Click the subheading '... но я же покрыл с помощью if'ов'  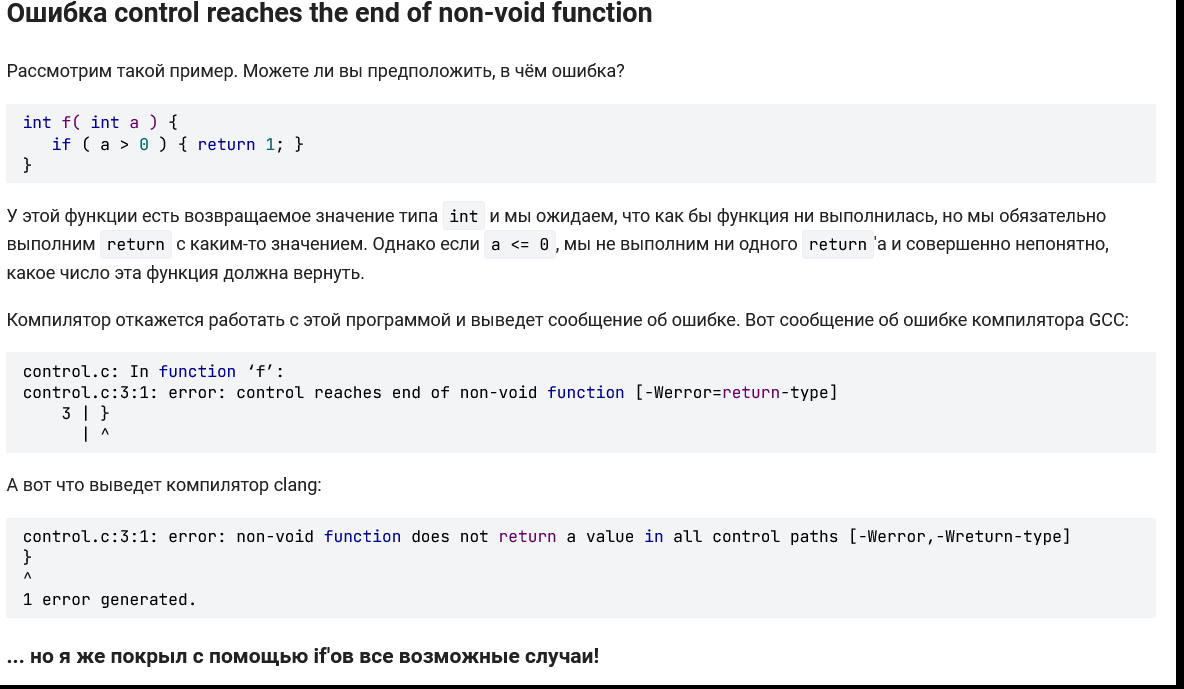[x=303, y=657]
